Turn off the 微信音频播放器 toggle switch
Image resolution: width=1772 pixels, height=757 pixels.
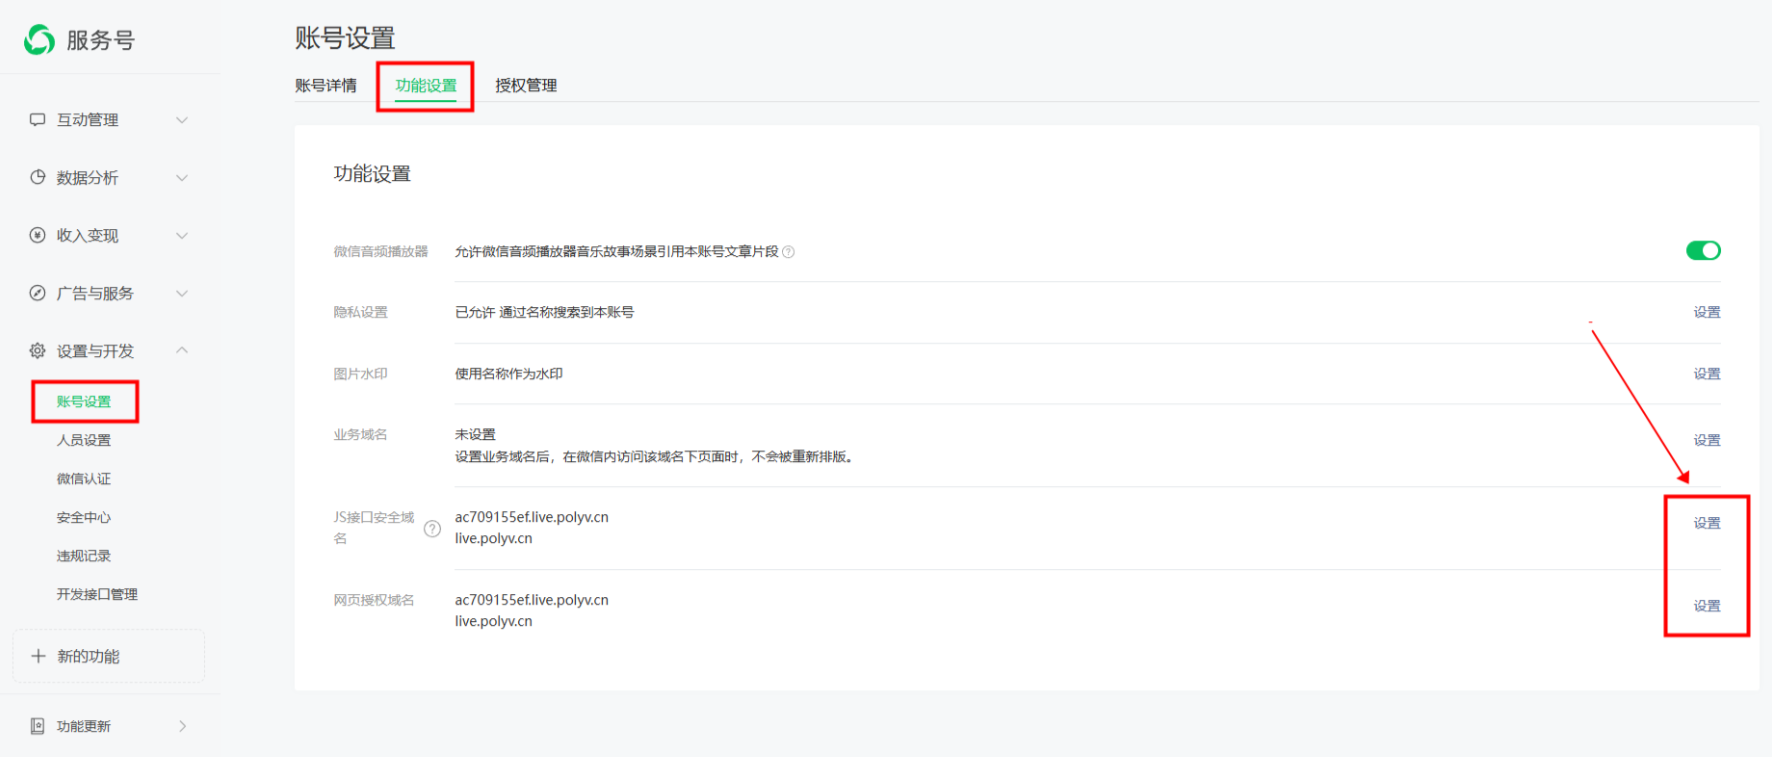coord(1703,250)
